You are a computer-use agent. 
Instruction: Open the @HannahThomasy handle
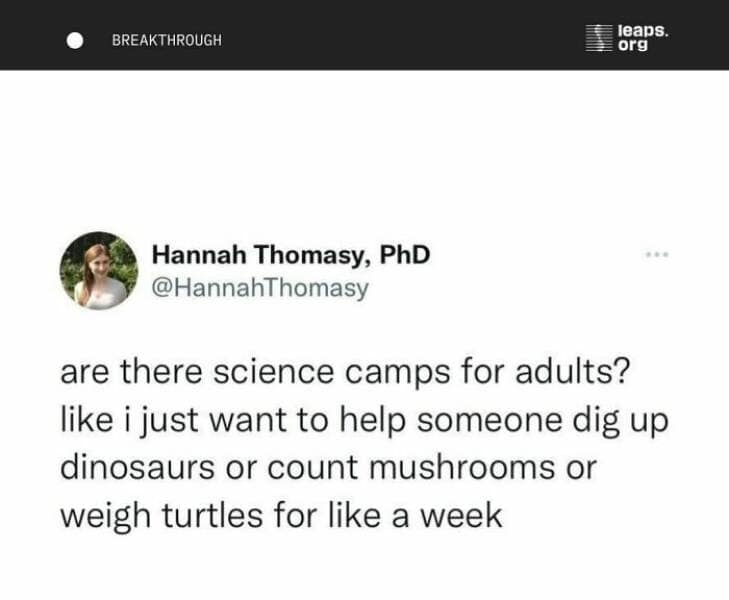click(x=260, y=289)
